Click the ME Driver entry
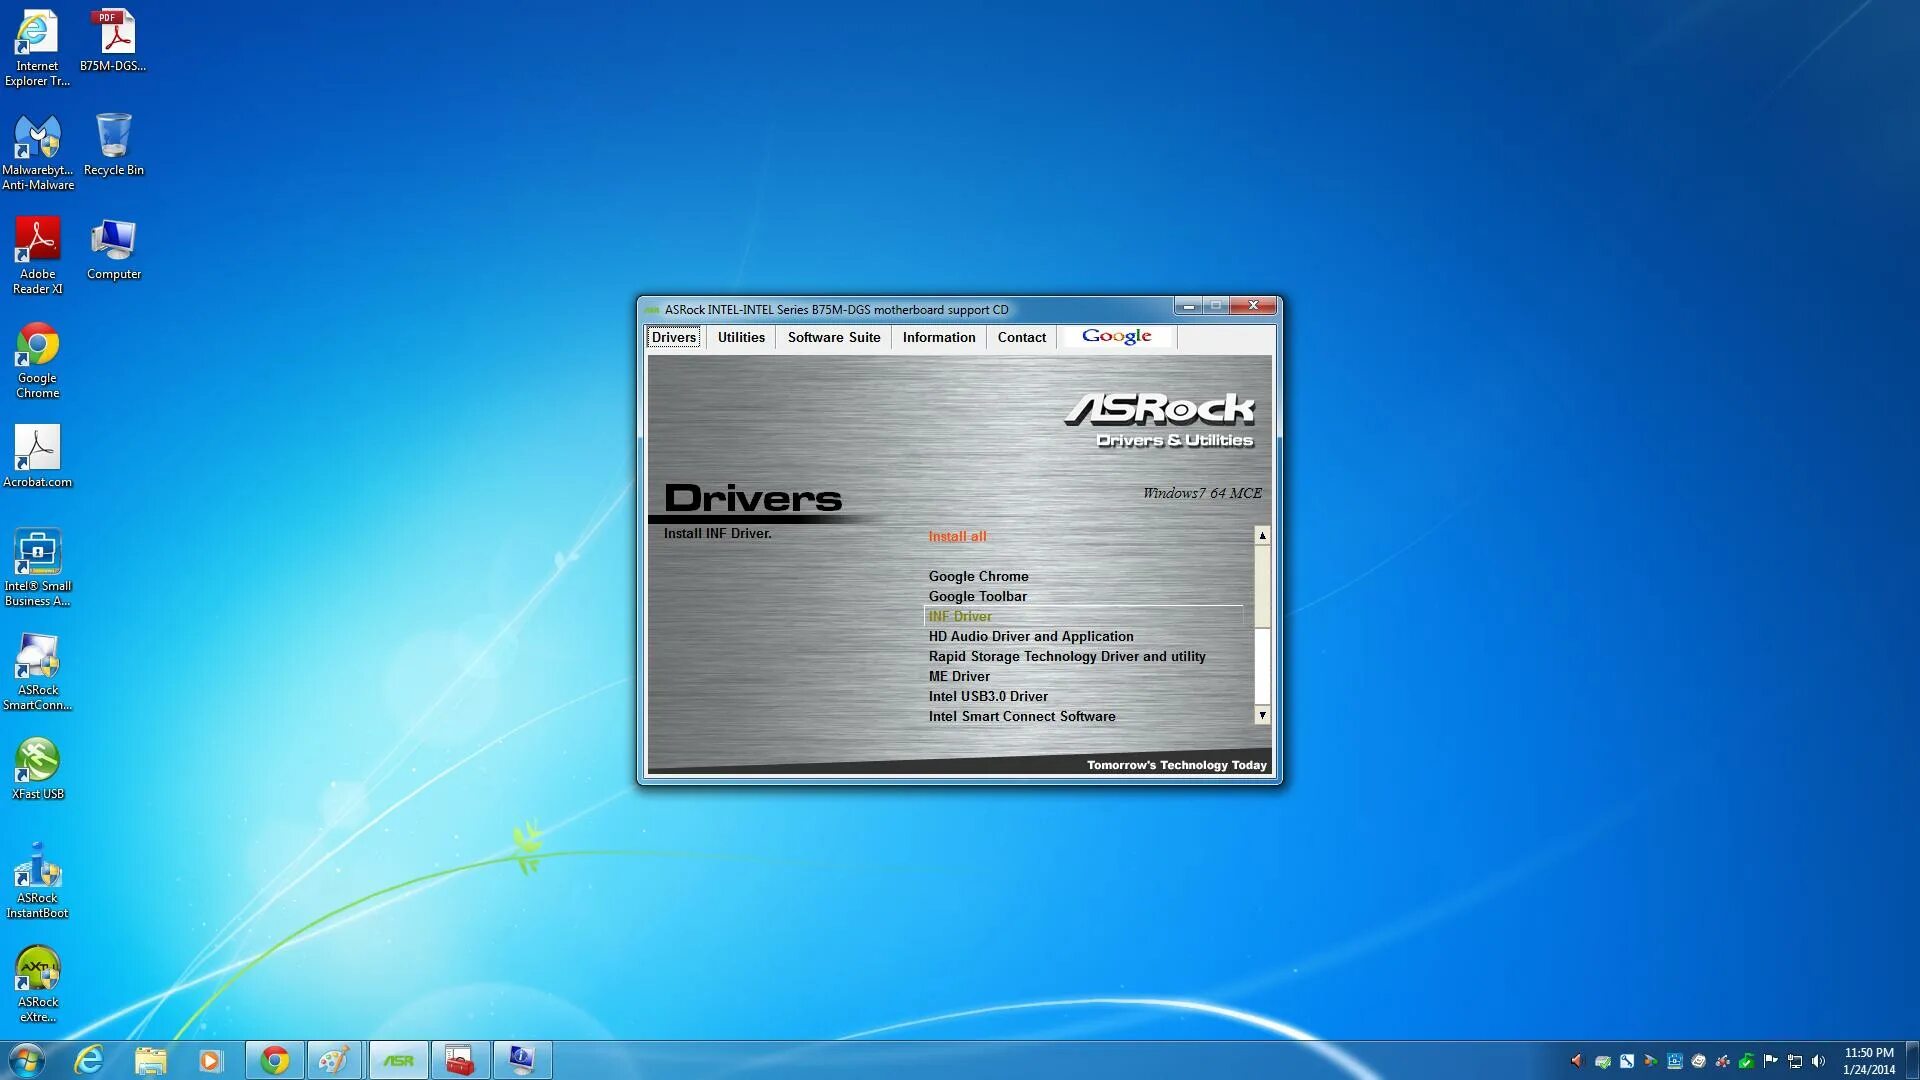Viewport: 1920px width, 1080px height. [x=959, y=676]
